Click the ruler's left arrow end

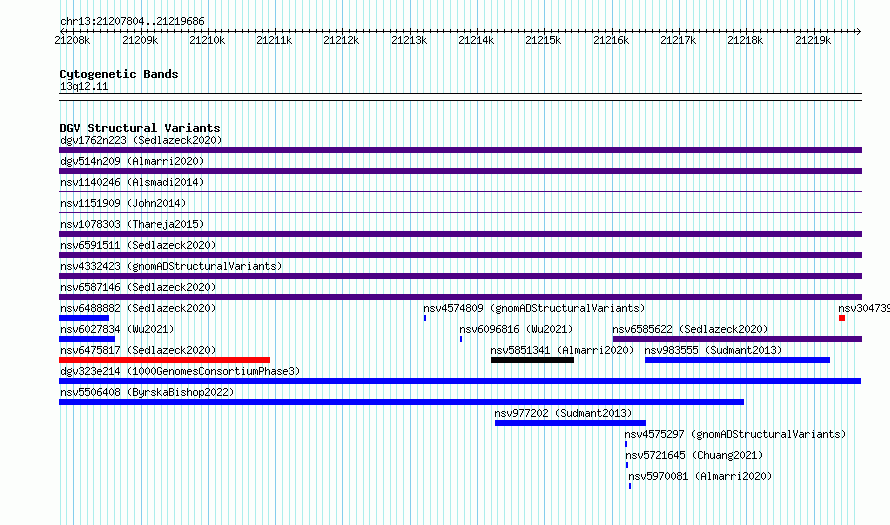pos(62,31)
